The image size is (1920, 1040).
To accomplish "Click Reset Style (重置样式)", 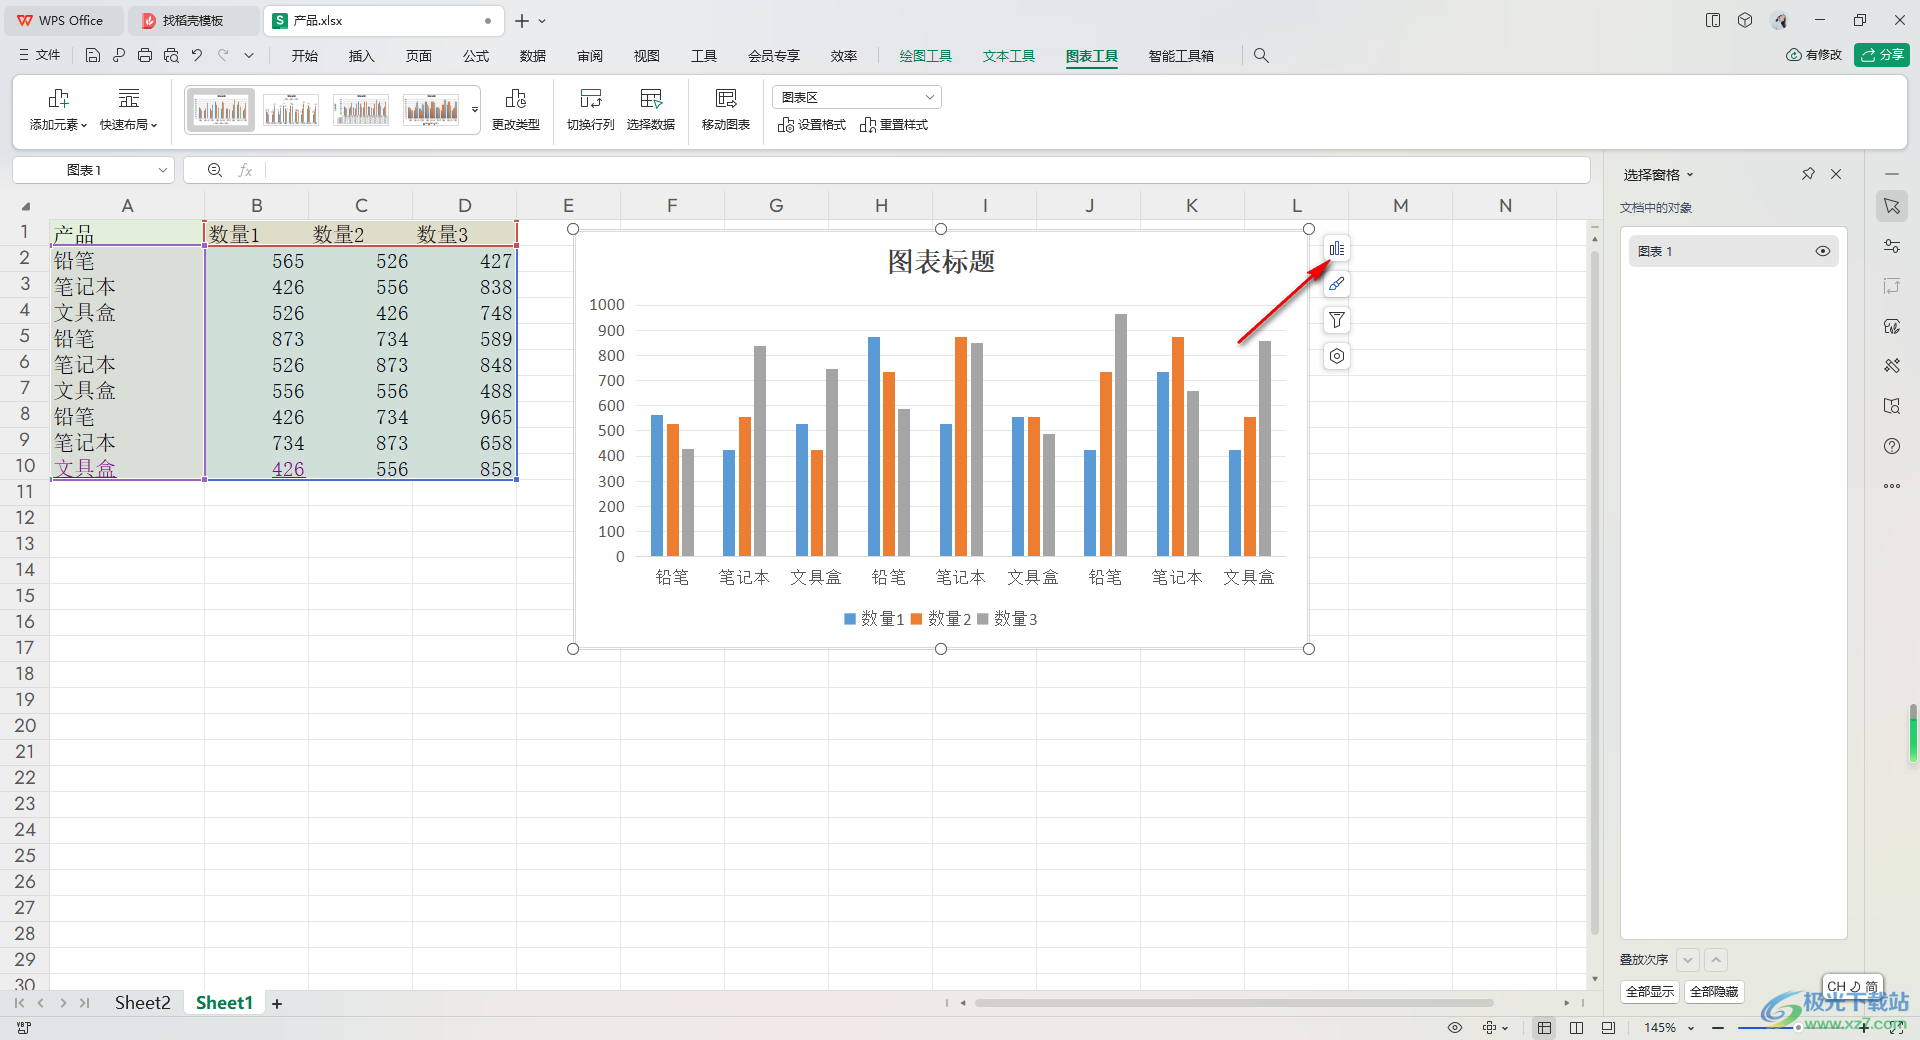I will coord(894,125).
